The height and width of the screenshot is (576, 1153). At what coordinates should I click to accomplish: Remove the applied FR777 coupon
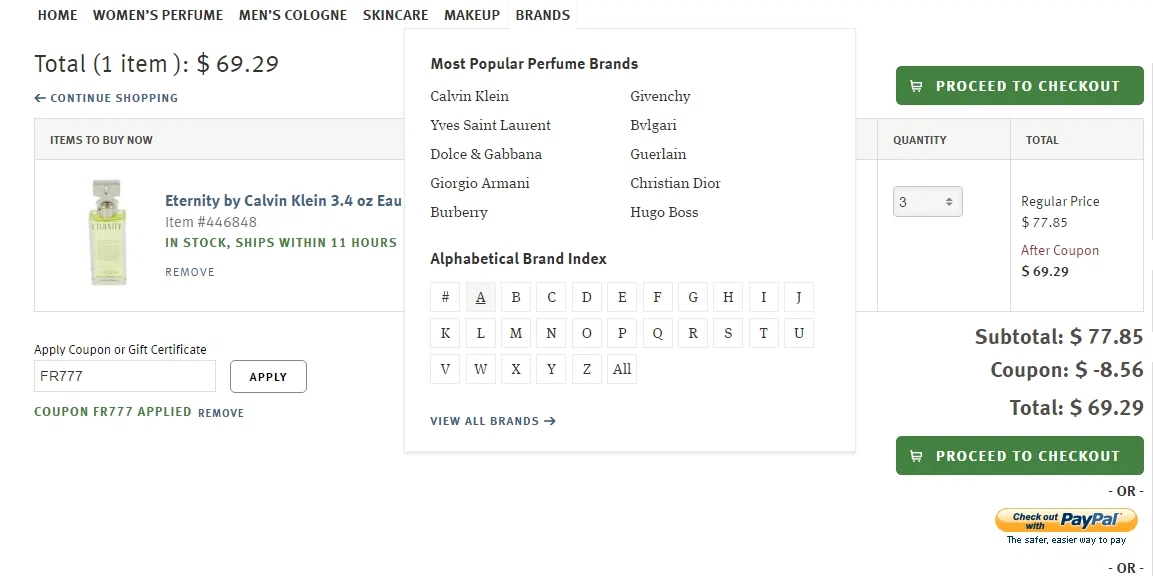pos(221,413)
